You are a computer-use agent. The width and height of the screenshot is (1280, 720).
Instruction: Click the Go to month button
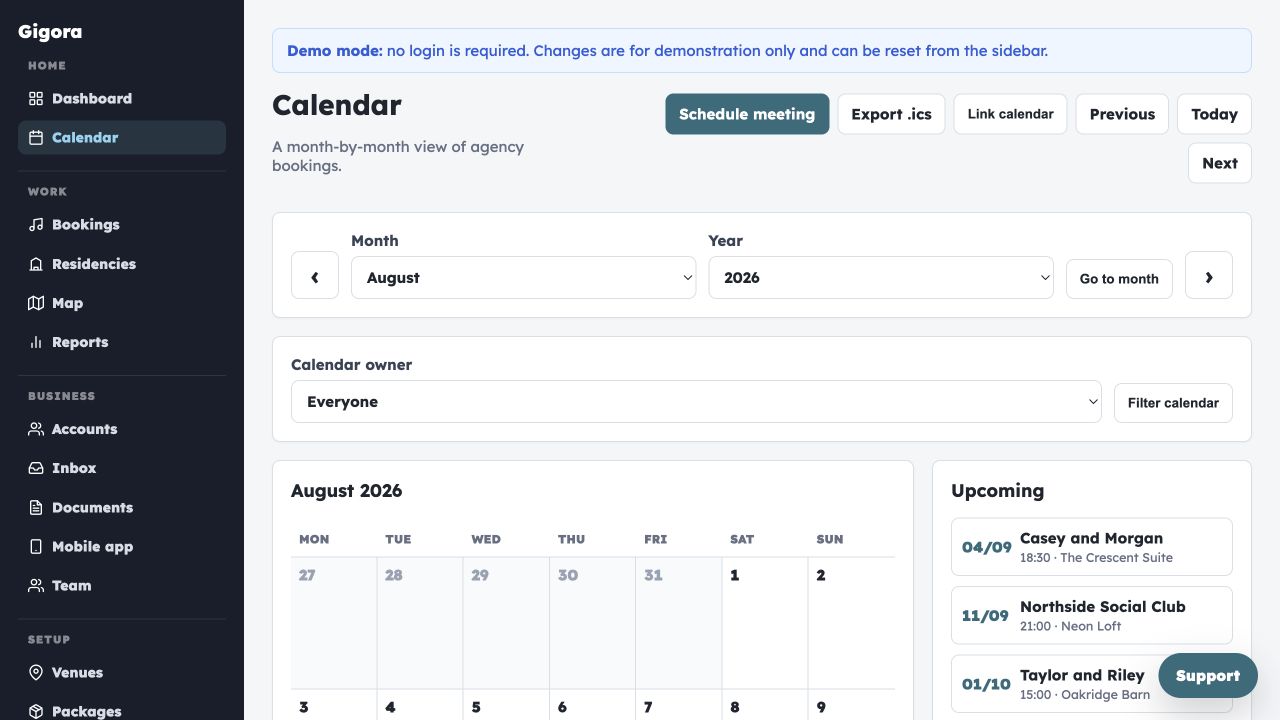[x=1119, y=279]
